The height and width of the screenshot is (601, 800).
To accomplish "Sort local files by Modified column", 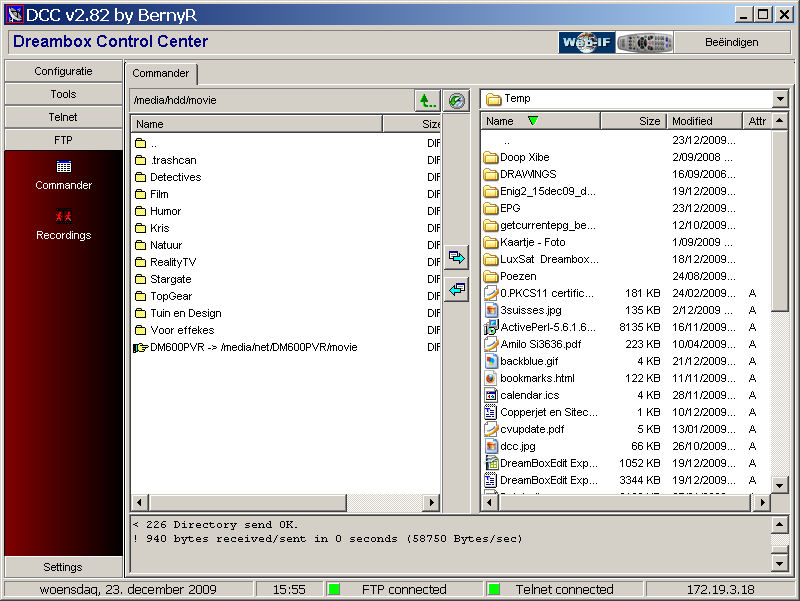I will pos(705,121).
